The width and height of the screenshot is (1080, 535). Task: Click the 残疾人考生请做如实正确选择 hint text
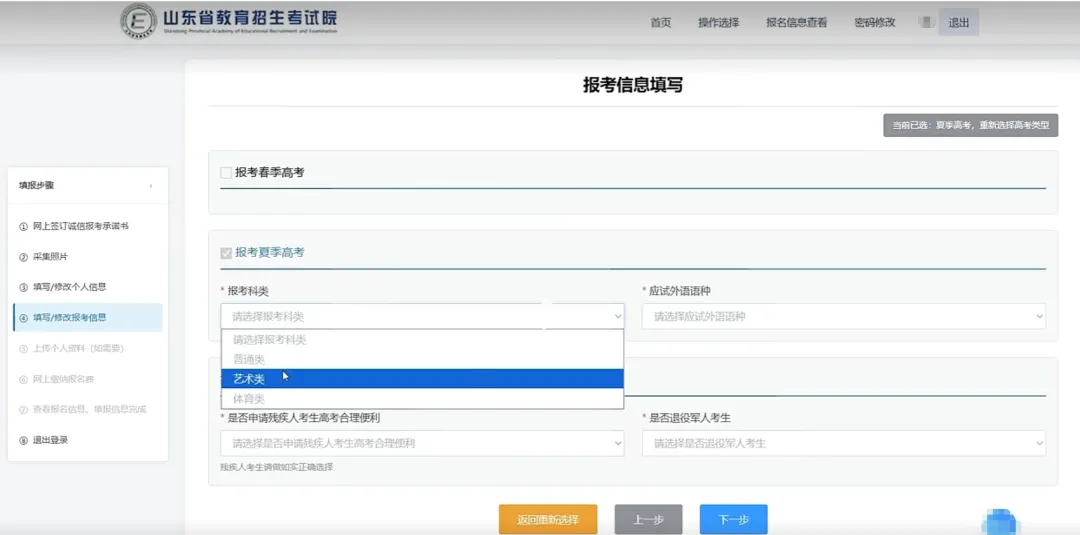pyautogui.click(x=277, y=468)
